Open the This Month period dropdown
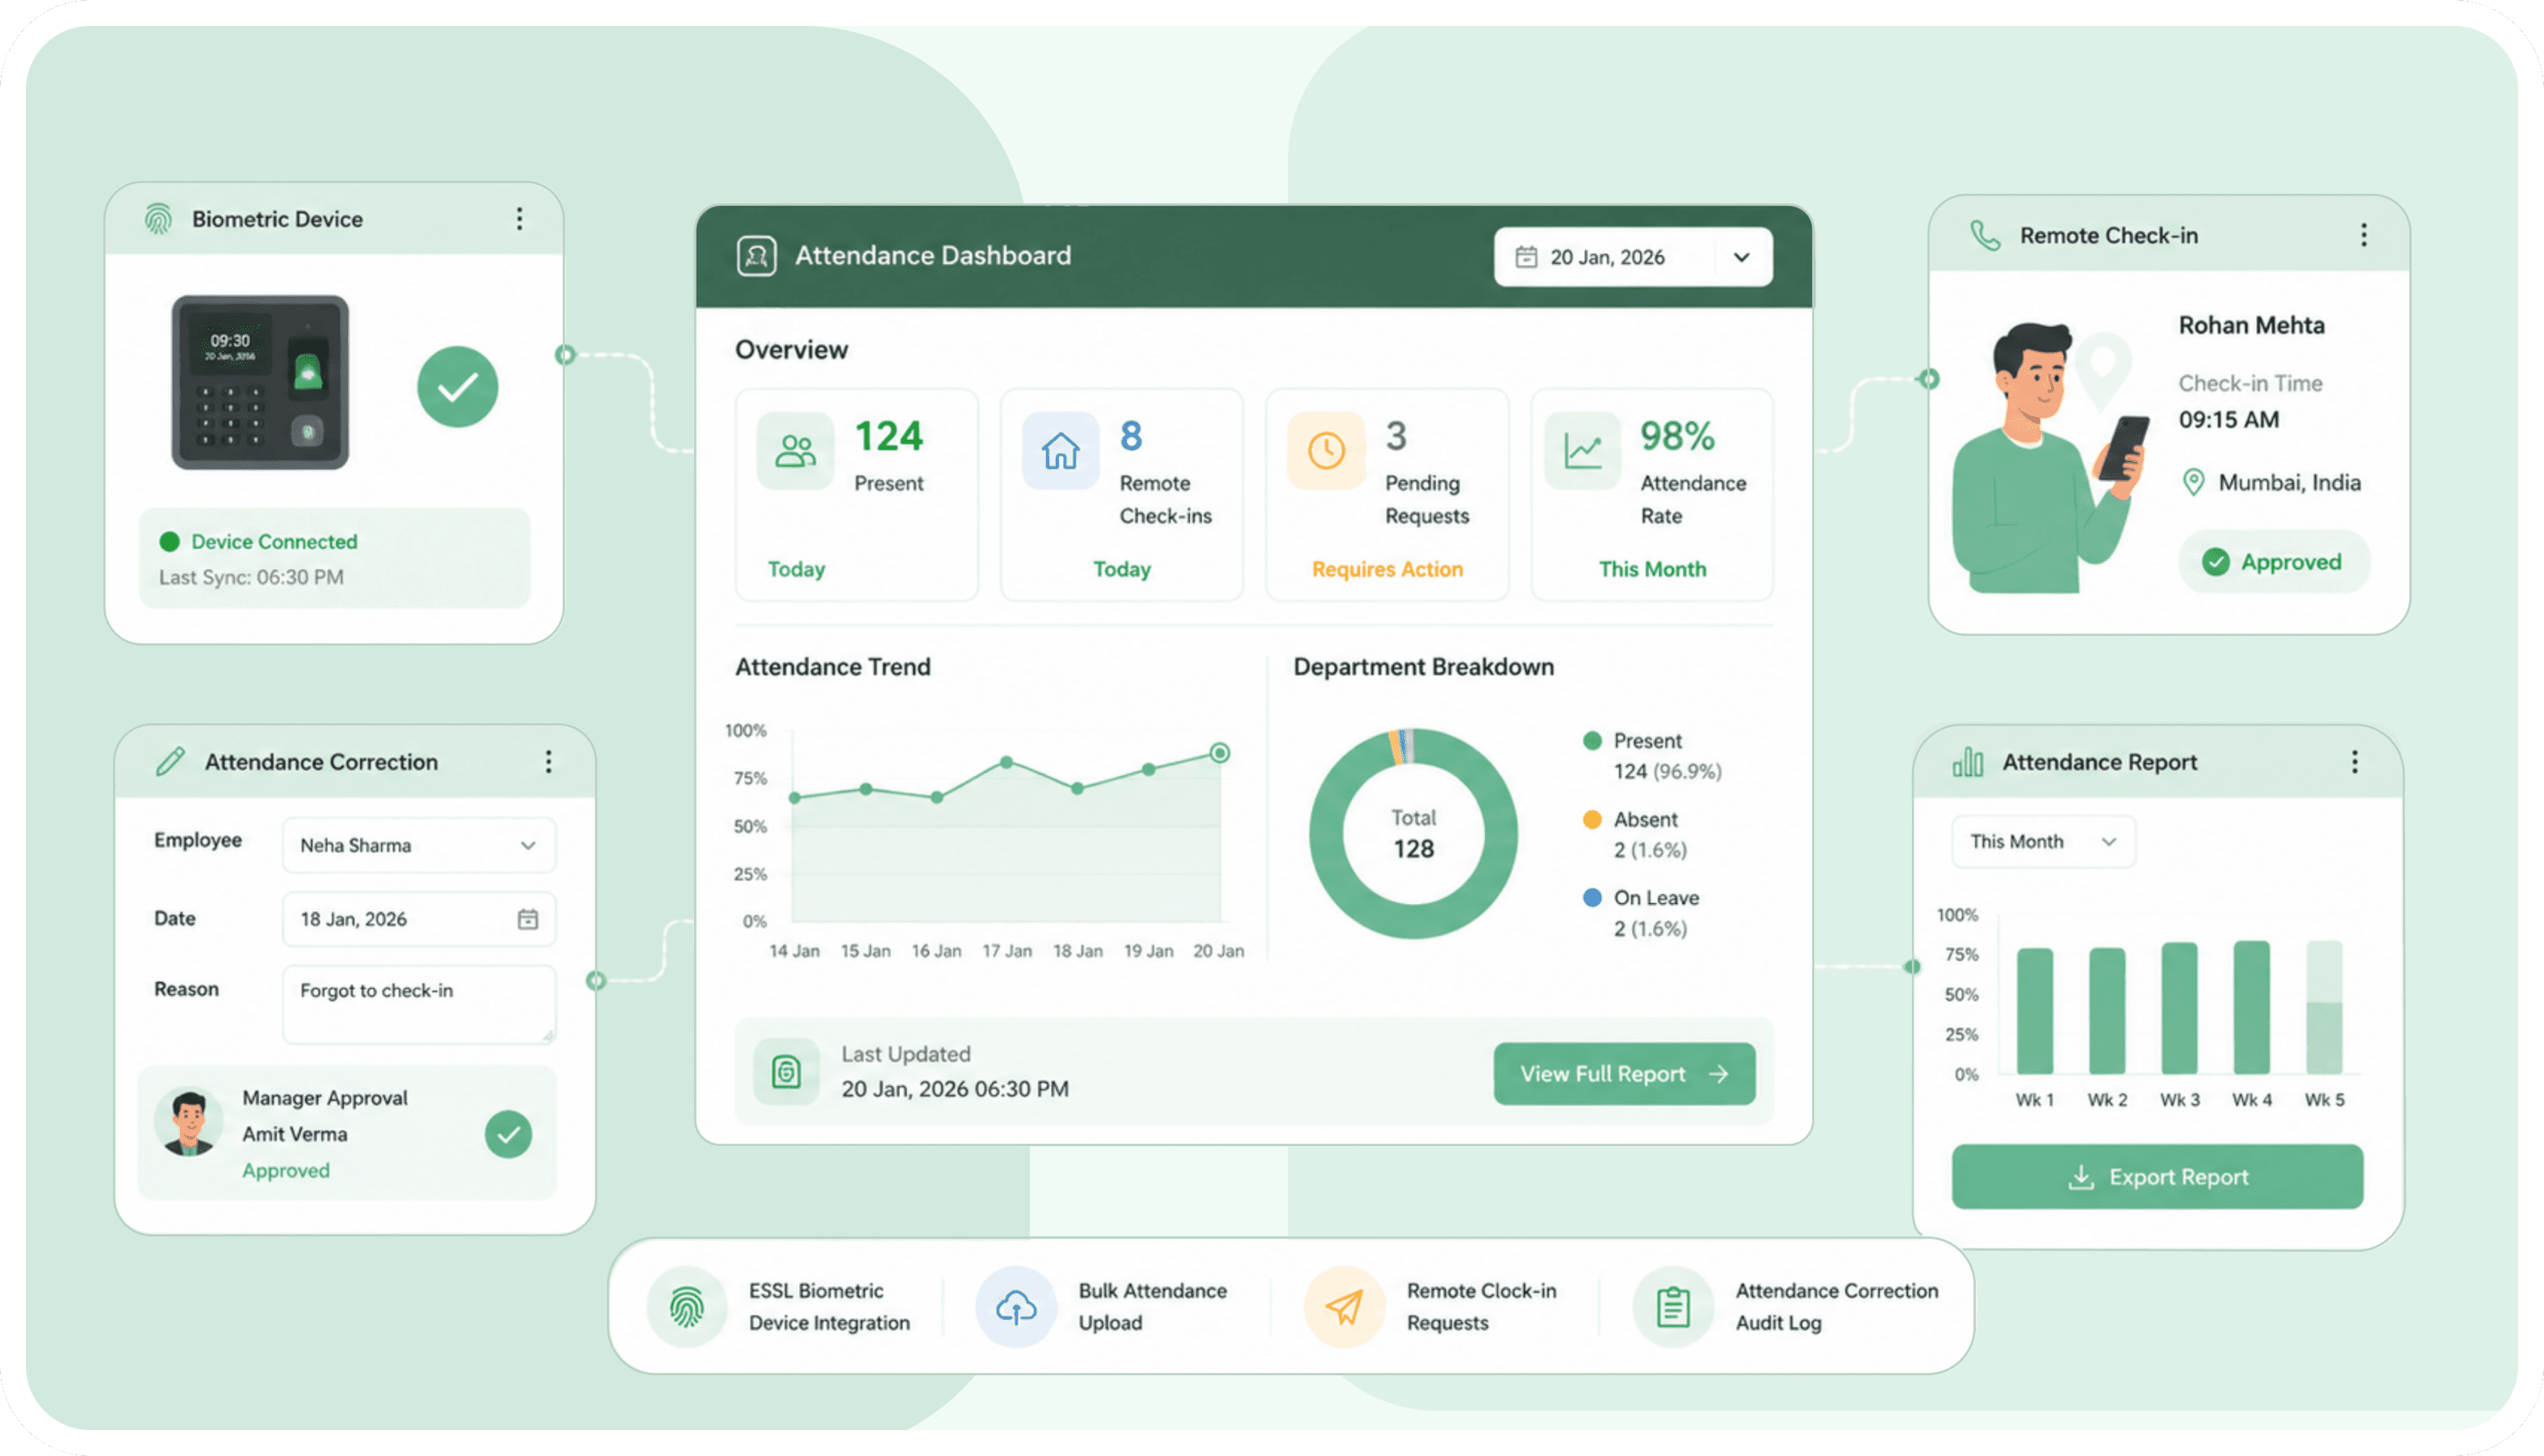 [x=2043, y=842]
